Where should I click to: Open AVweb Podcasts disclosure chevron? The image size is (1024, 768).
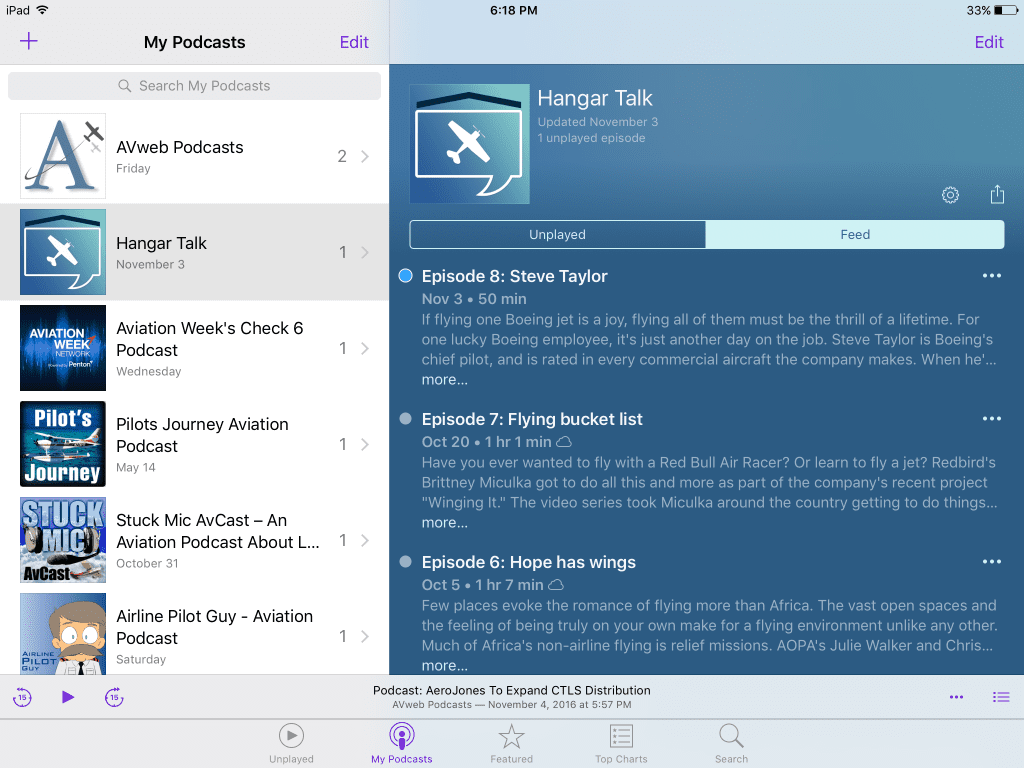point(365,156)
